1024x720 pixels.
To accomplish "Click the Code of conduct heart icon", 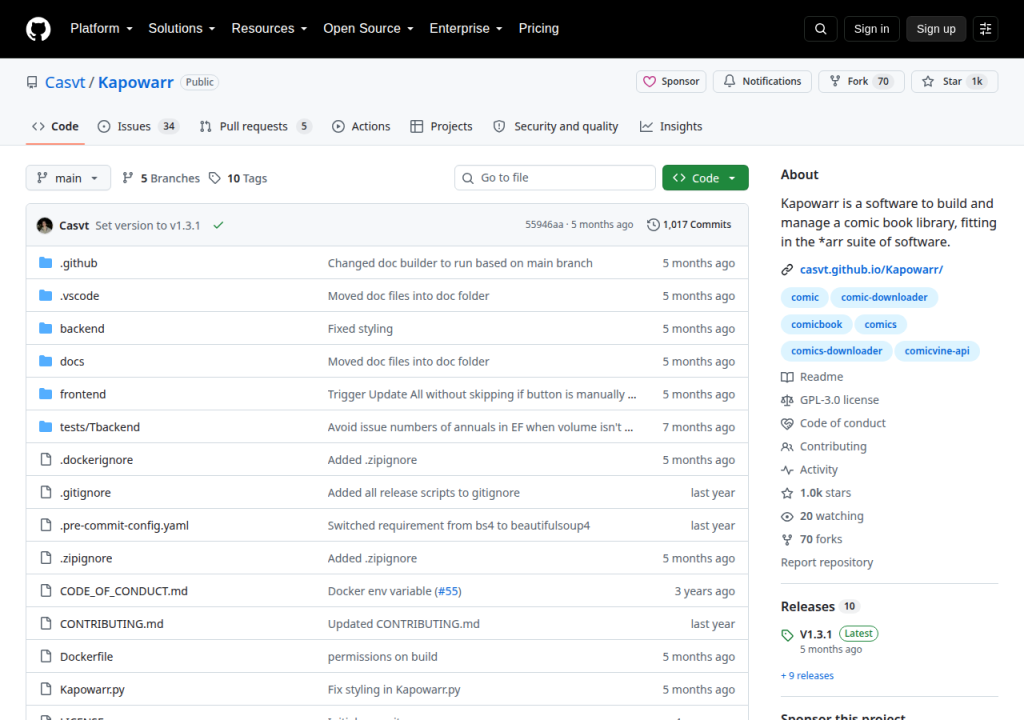I will [x=787, y=423].
